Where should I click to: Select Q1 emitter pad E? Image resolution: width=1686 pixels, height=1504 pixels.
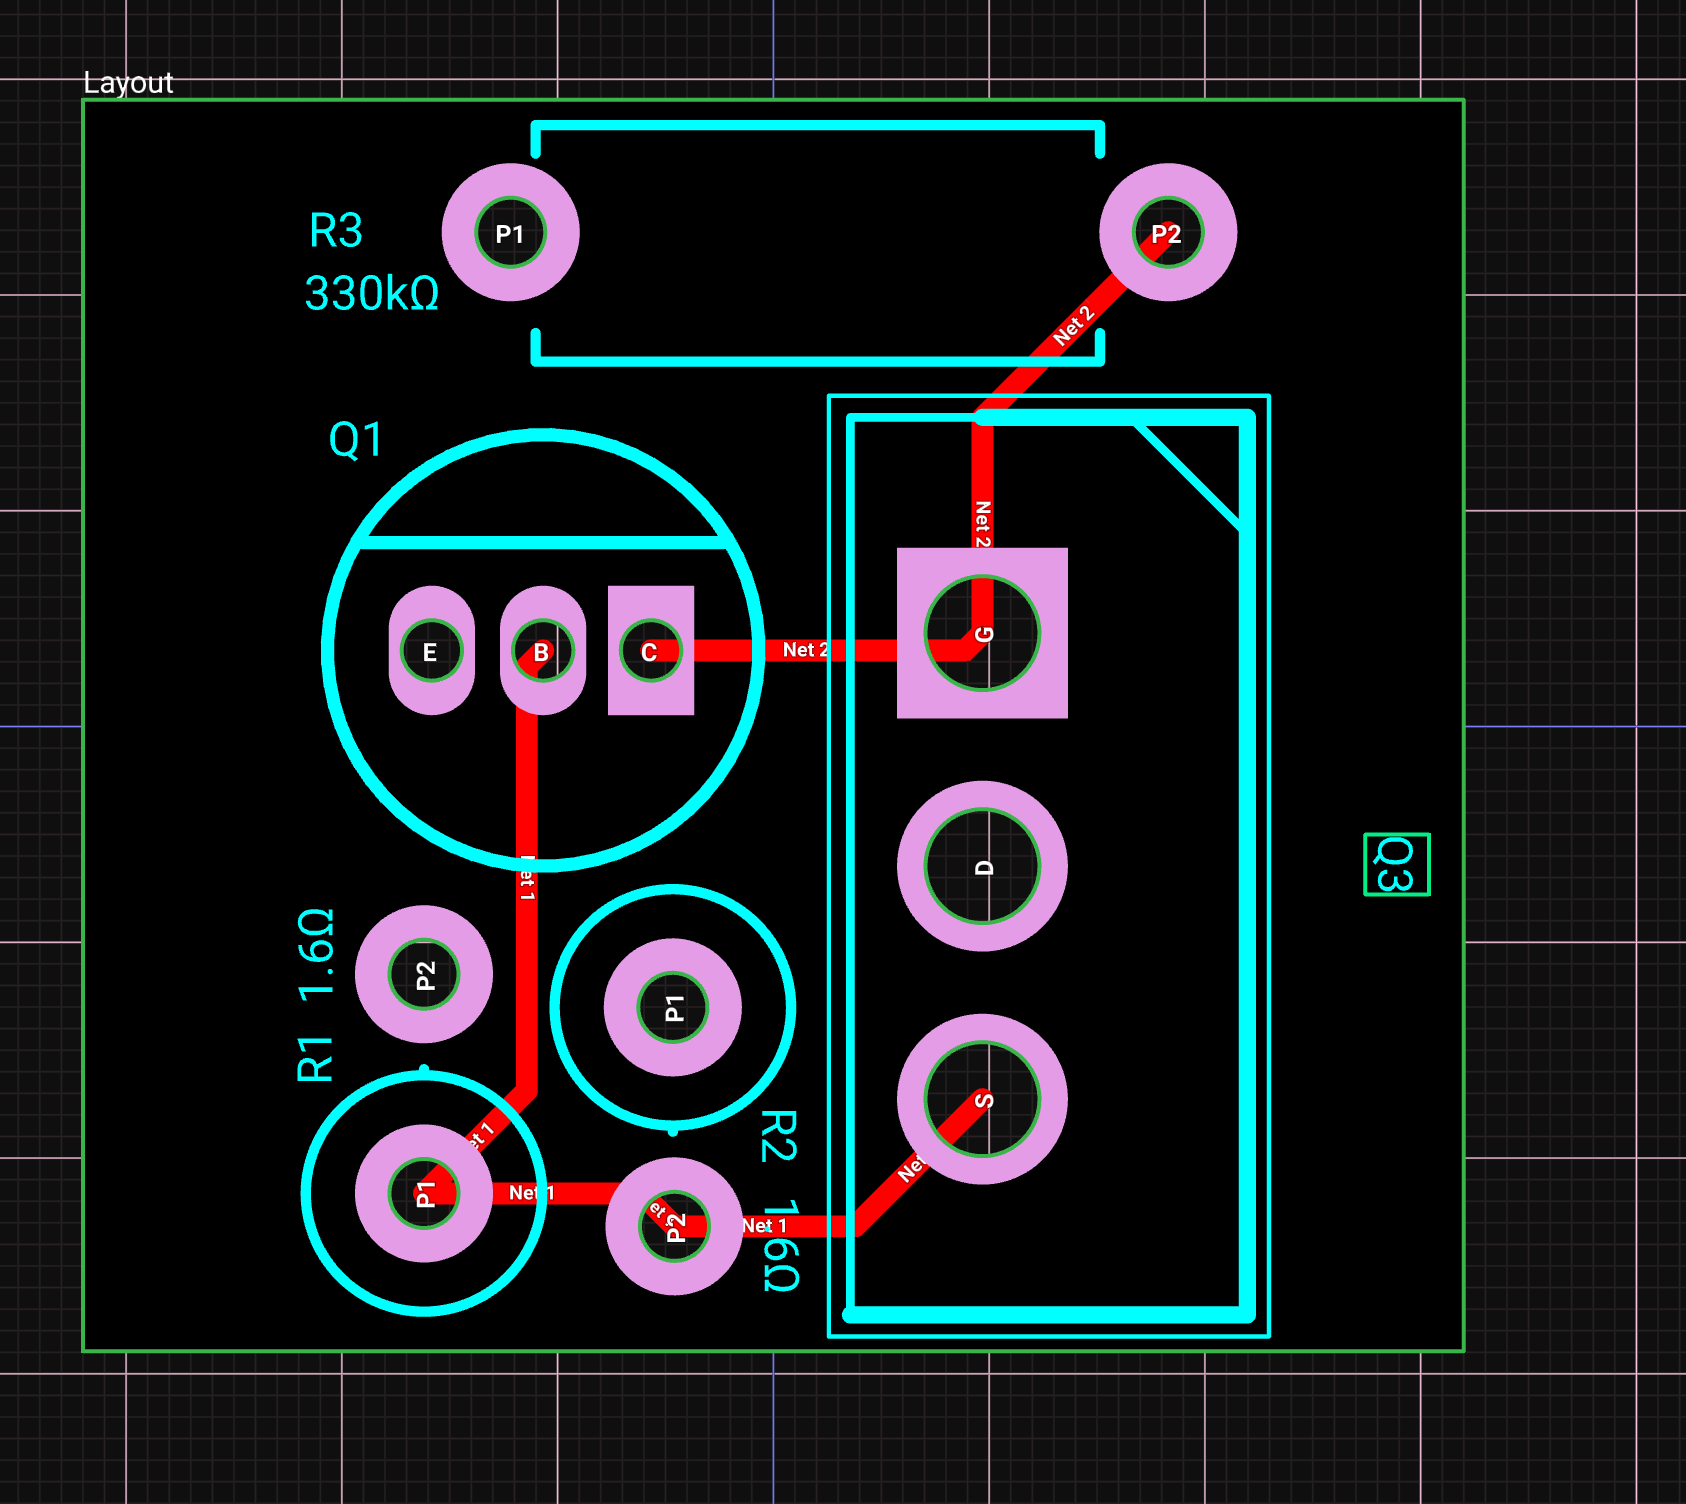(x=431, y=651)
